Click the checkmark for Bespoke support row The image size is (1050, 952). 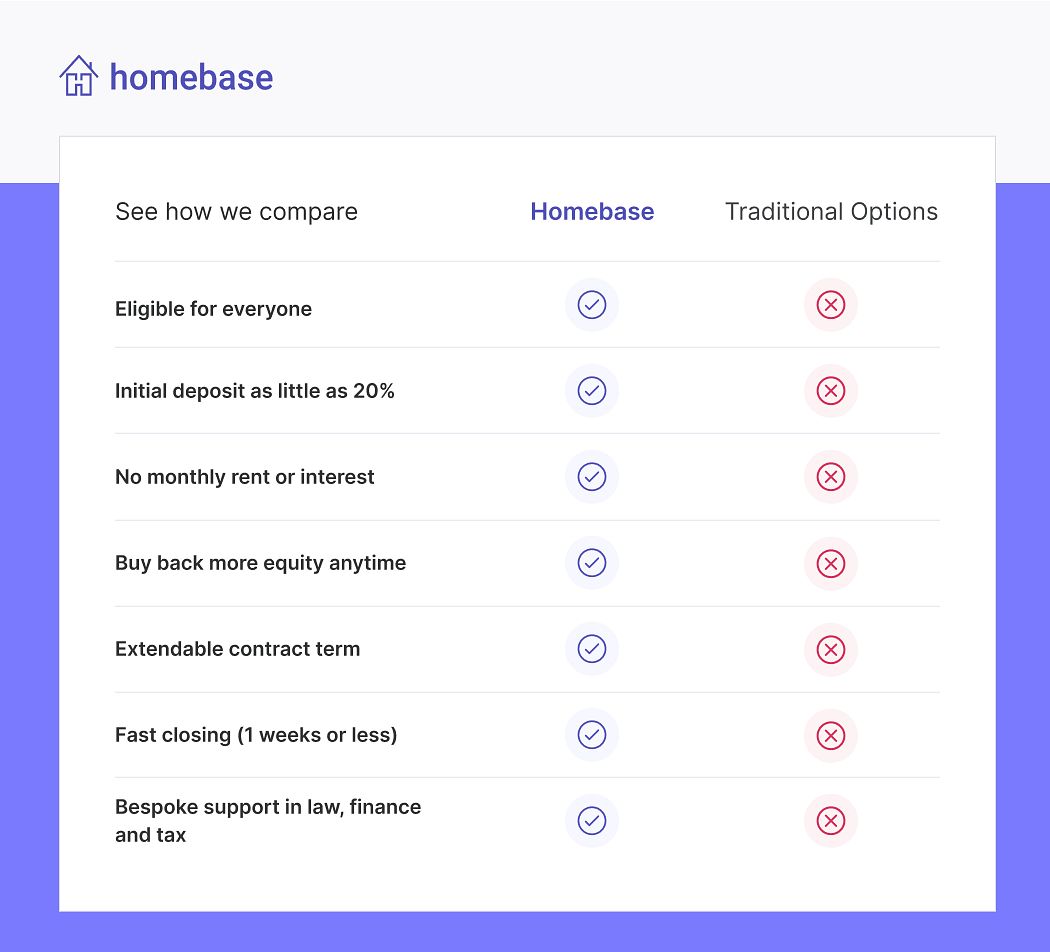click(x=592, y=820)
